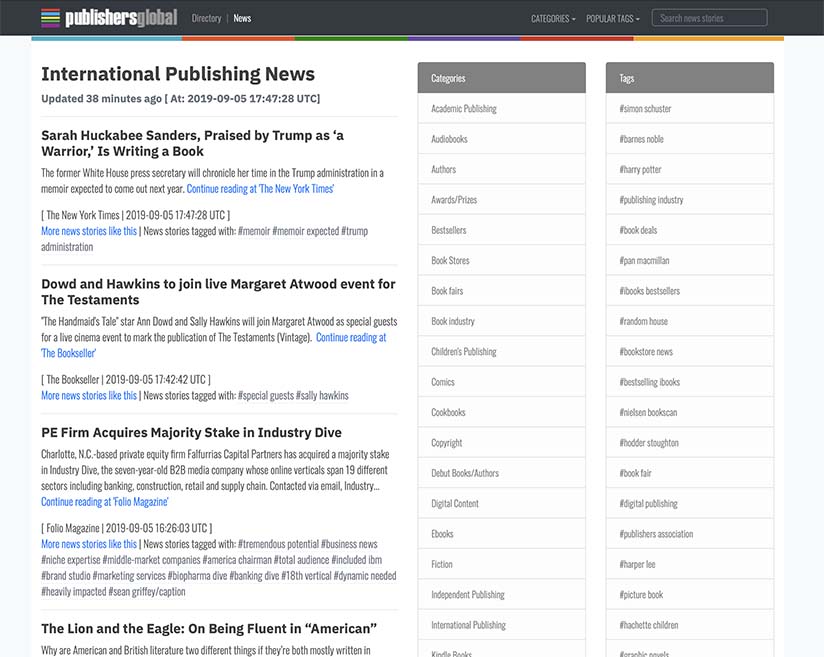The image size is (824, 657).
Task: Open the International Publishing category
Action: (x=501, y=625)
